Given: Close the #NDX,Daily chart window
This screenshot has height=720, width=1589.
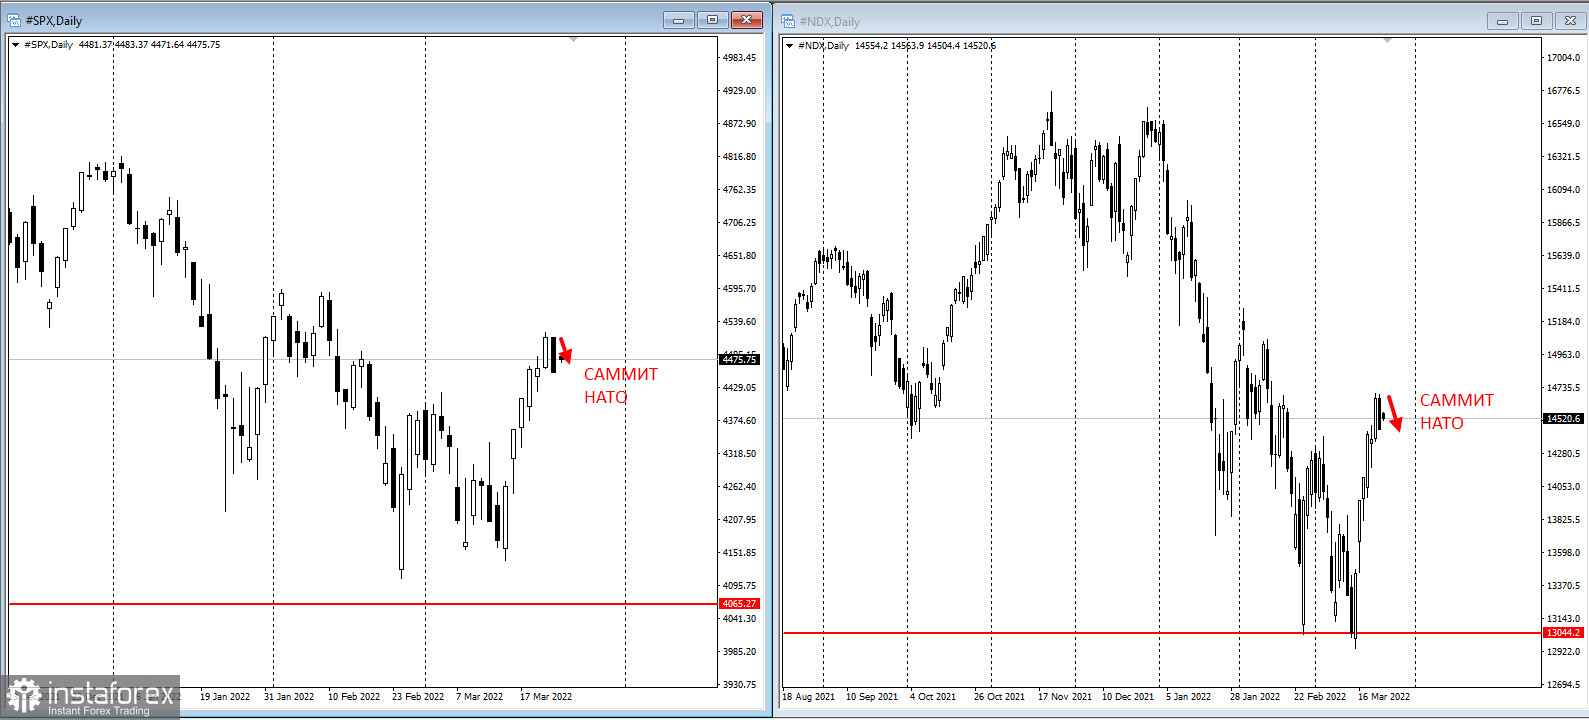Looking at the screenshot, I should click(x=1570, y=21).
